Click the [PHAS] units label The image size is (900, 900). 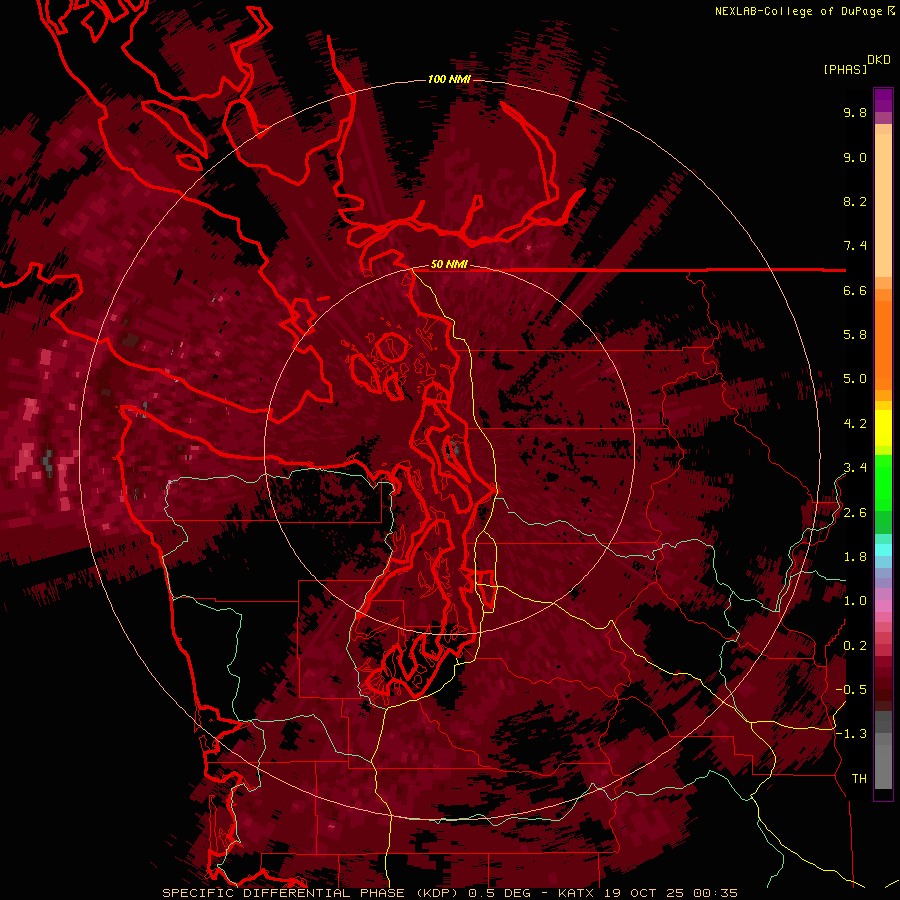(x=845, y=69)
